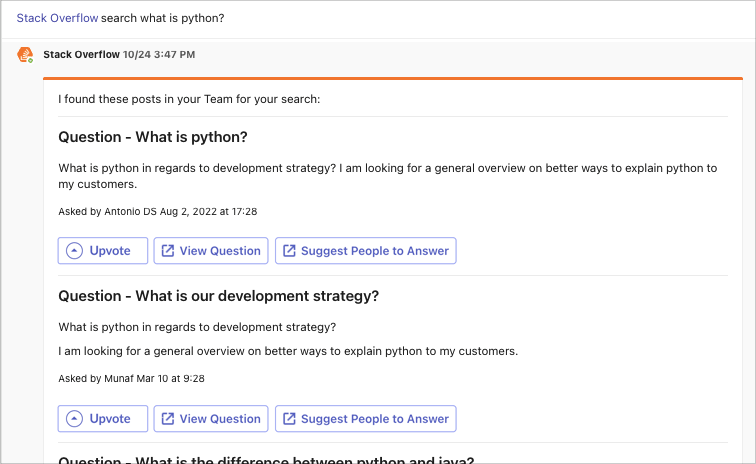Screen dimensions: 756x464
Task: Open "Question - What is our development strategy?" title
Action: (x=218, y=296)
